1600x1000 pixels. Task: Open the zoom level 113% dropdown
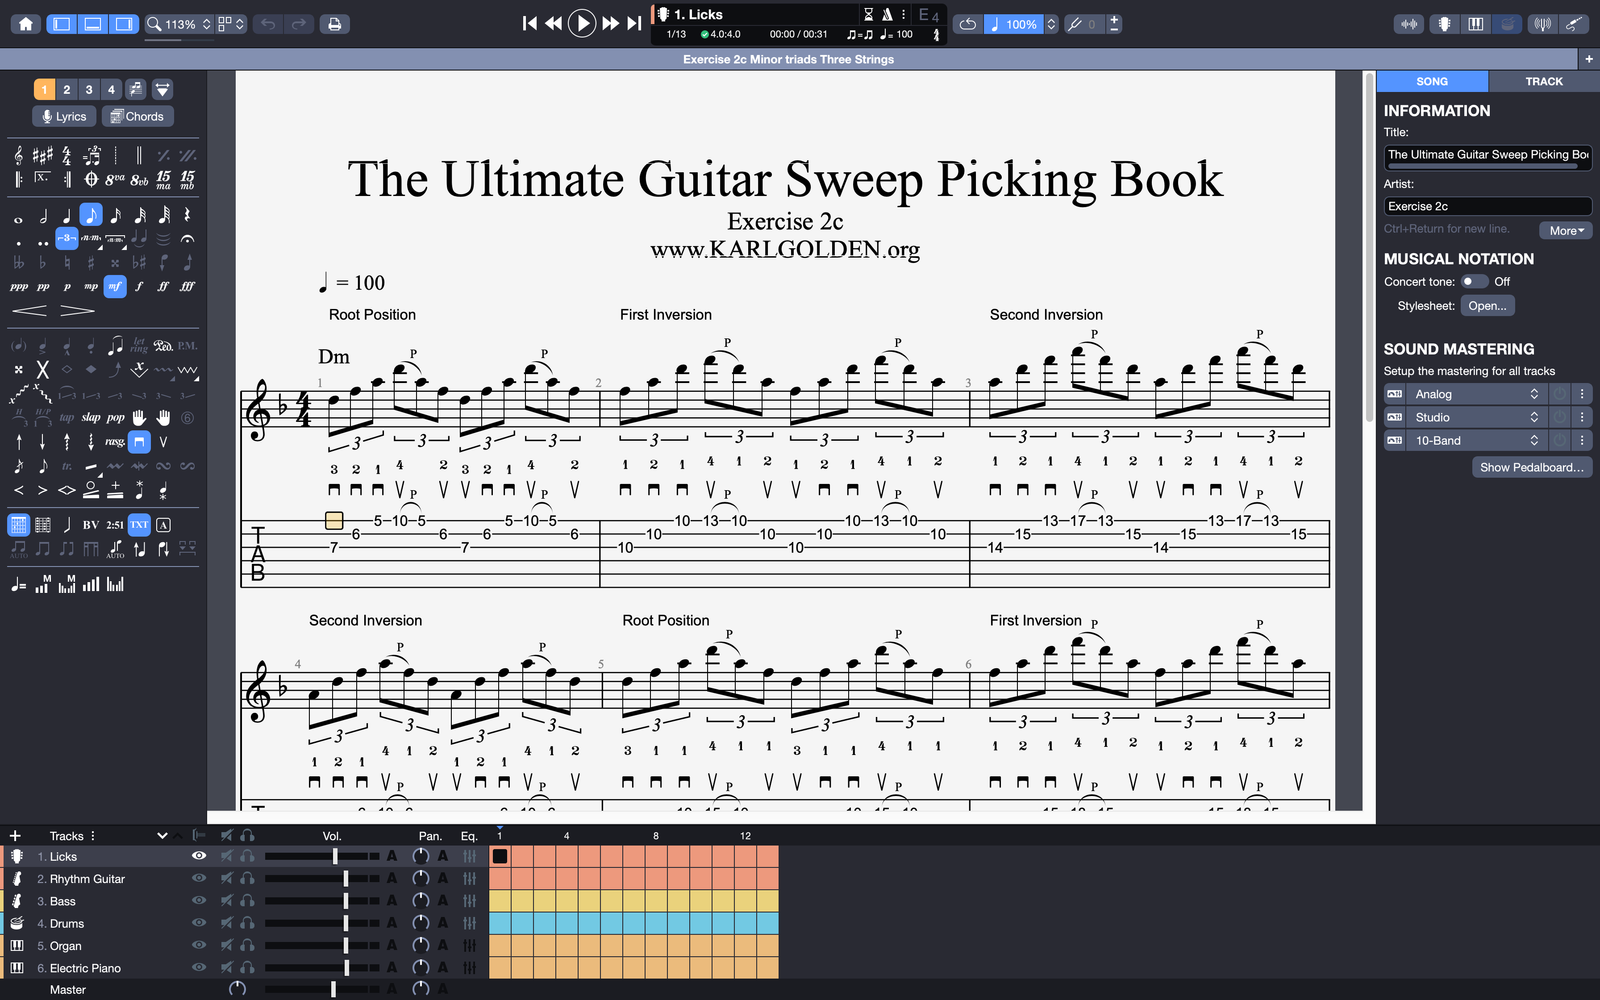point(180,24)
